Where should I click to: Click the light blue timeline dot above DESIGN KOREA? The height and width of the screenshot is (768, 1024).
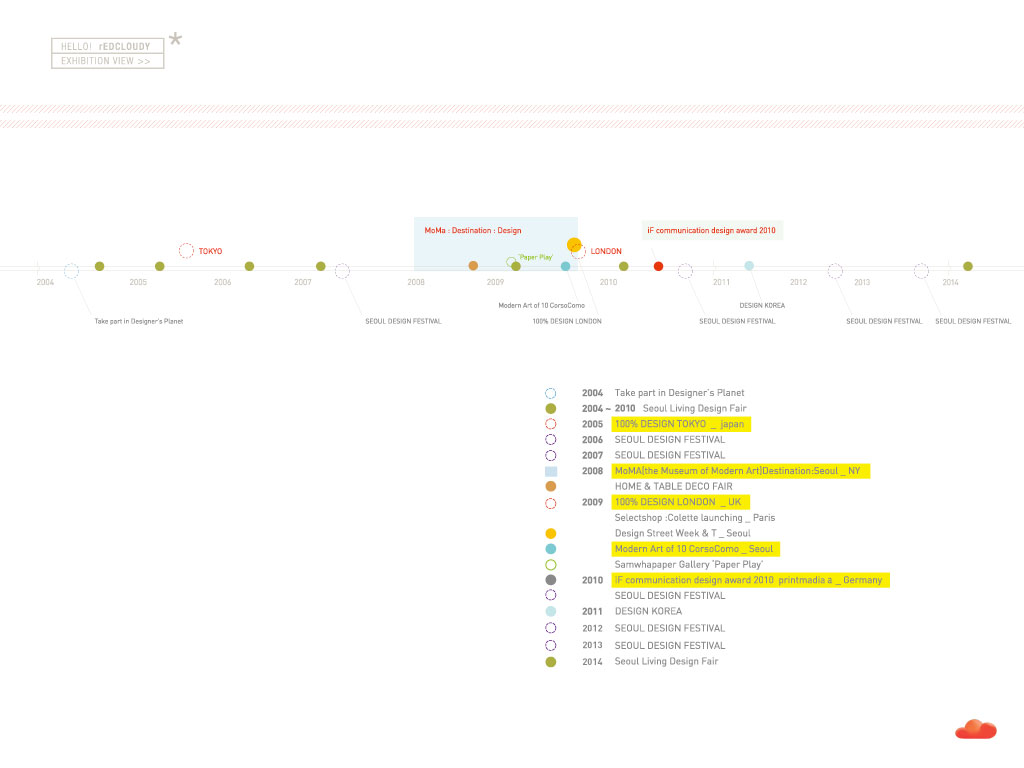(x=749, y=266)
